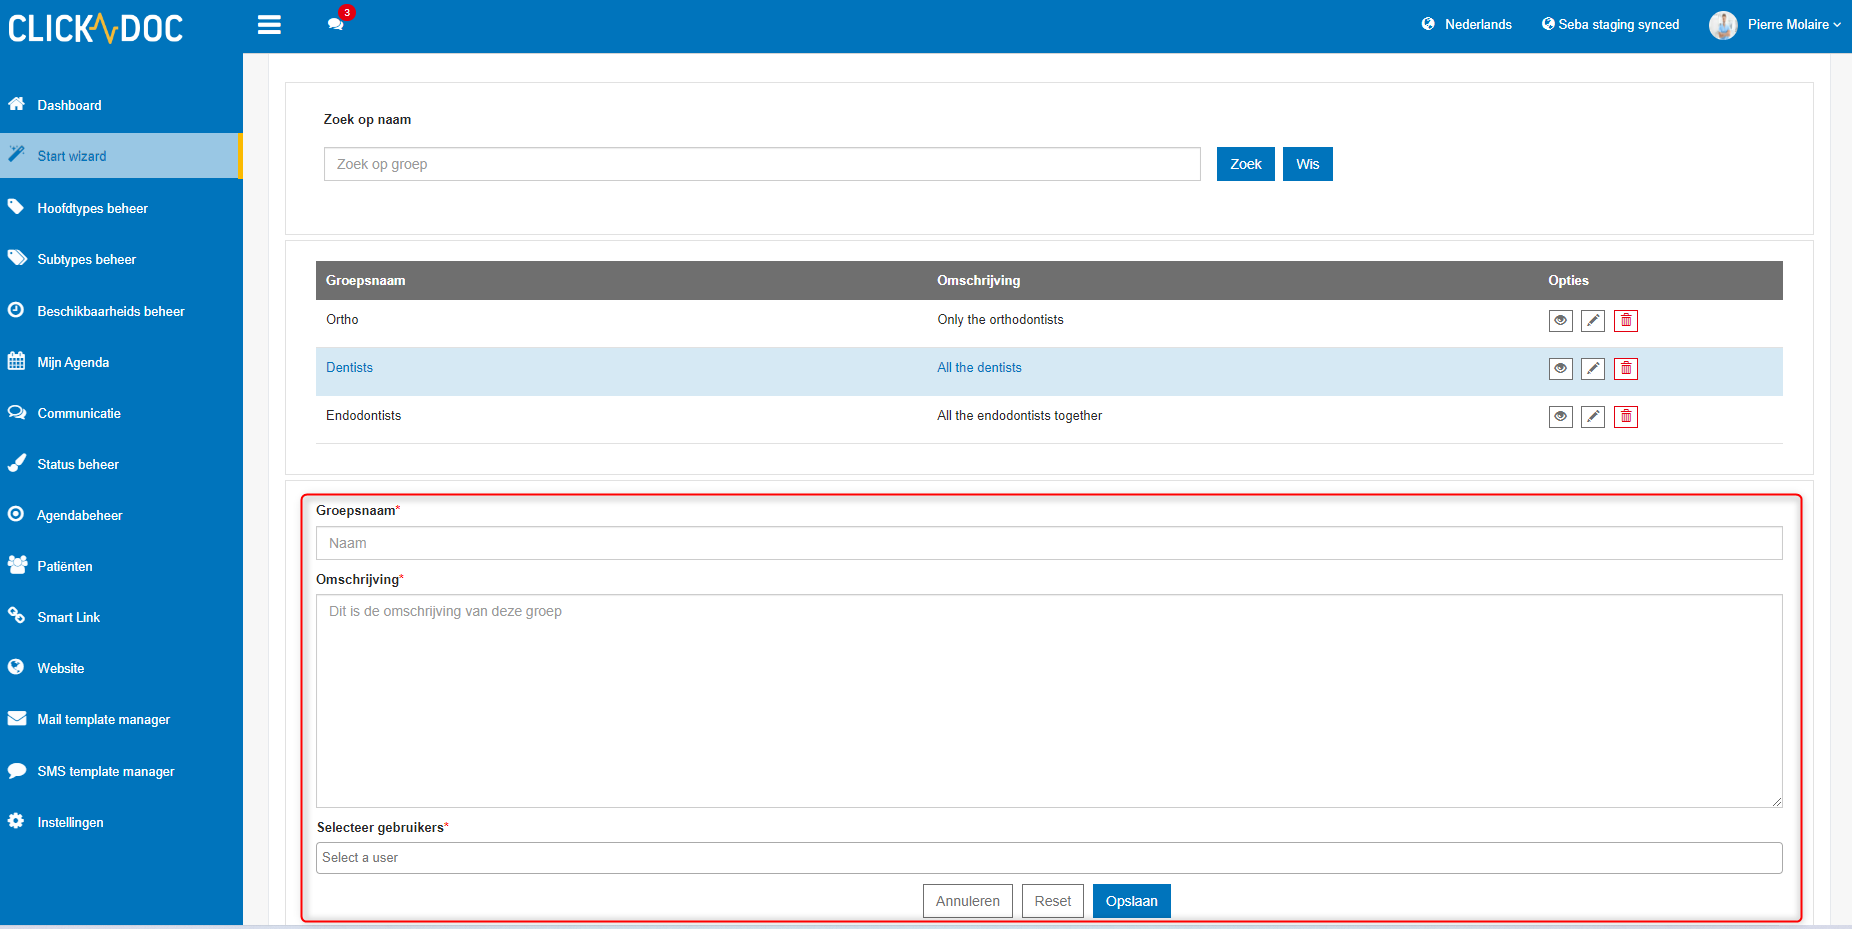Click the Zoek search button
1852x929 pixels.
[1245, 164]
